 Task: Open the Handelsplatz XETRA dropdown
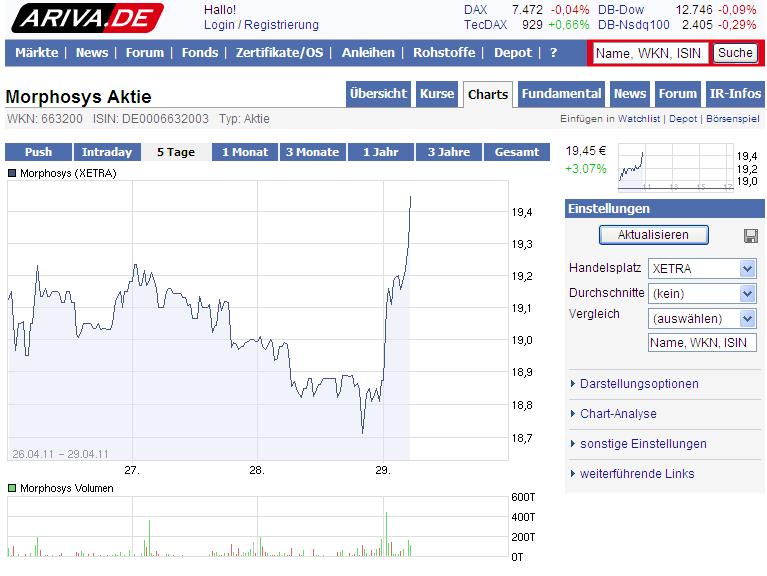pos(702,268)
